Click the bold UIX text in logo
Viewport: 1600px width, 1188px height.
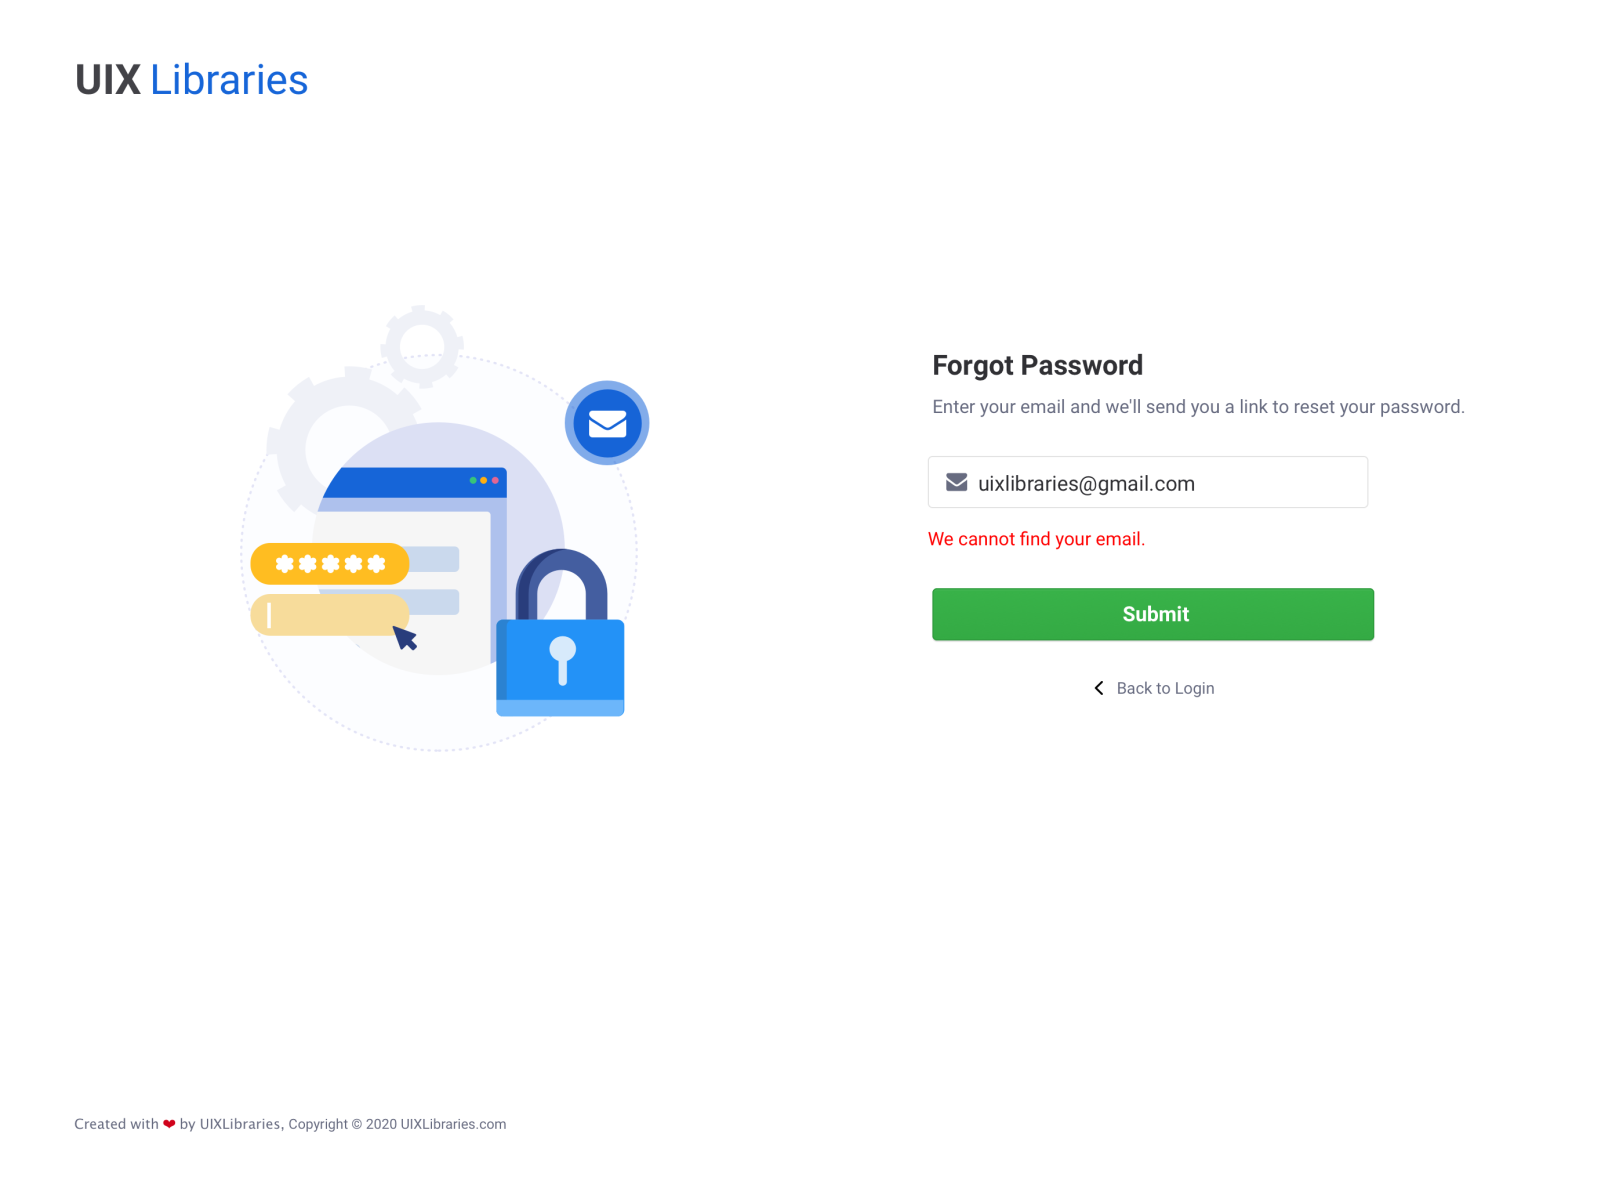(x=108, y=80)
